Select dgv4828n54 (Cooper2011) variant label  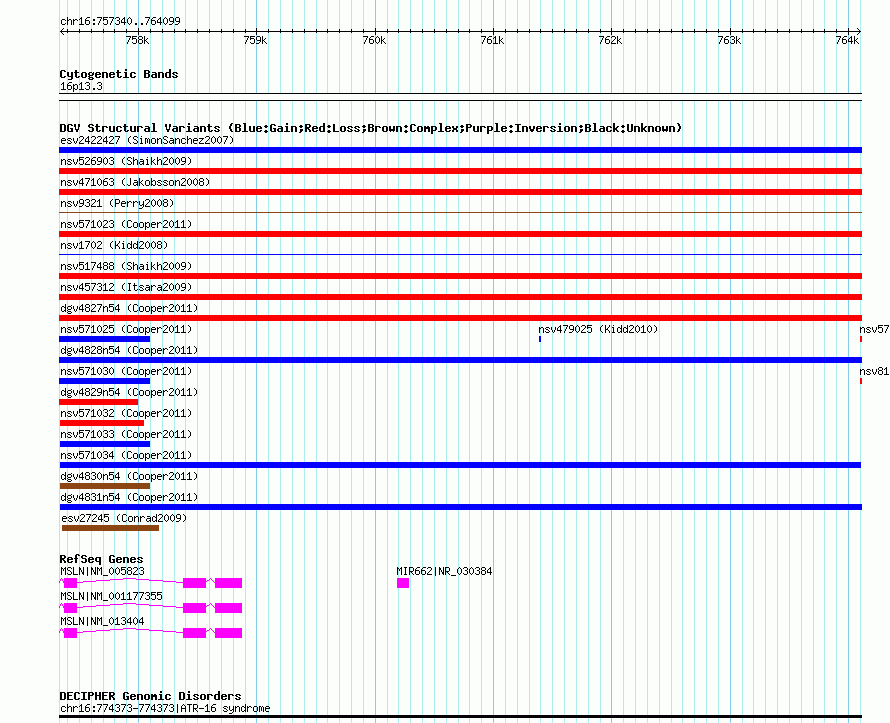click(129, 350)
